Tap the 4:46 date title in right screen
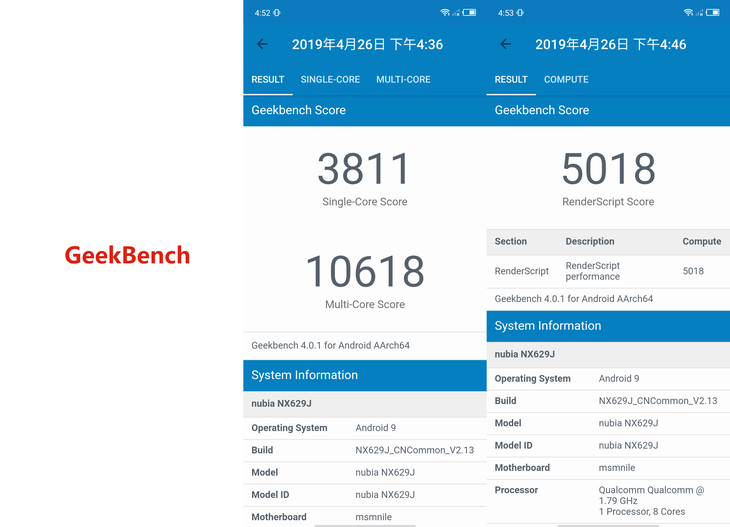Screen dimensions: 730x527 click(x=611, y=44)
